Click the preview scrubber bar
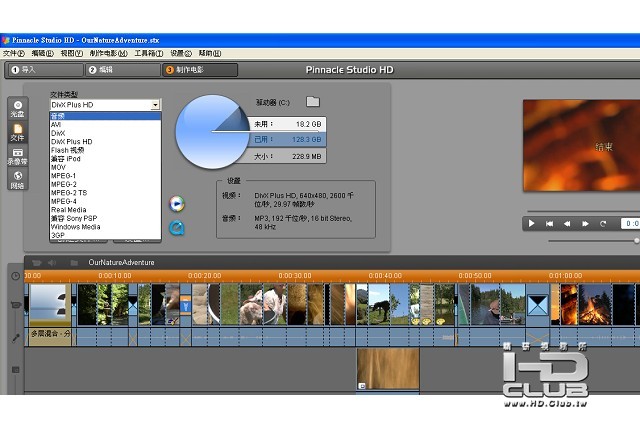The width and height of the screenshot is (640, 428). (584, 211)
